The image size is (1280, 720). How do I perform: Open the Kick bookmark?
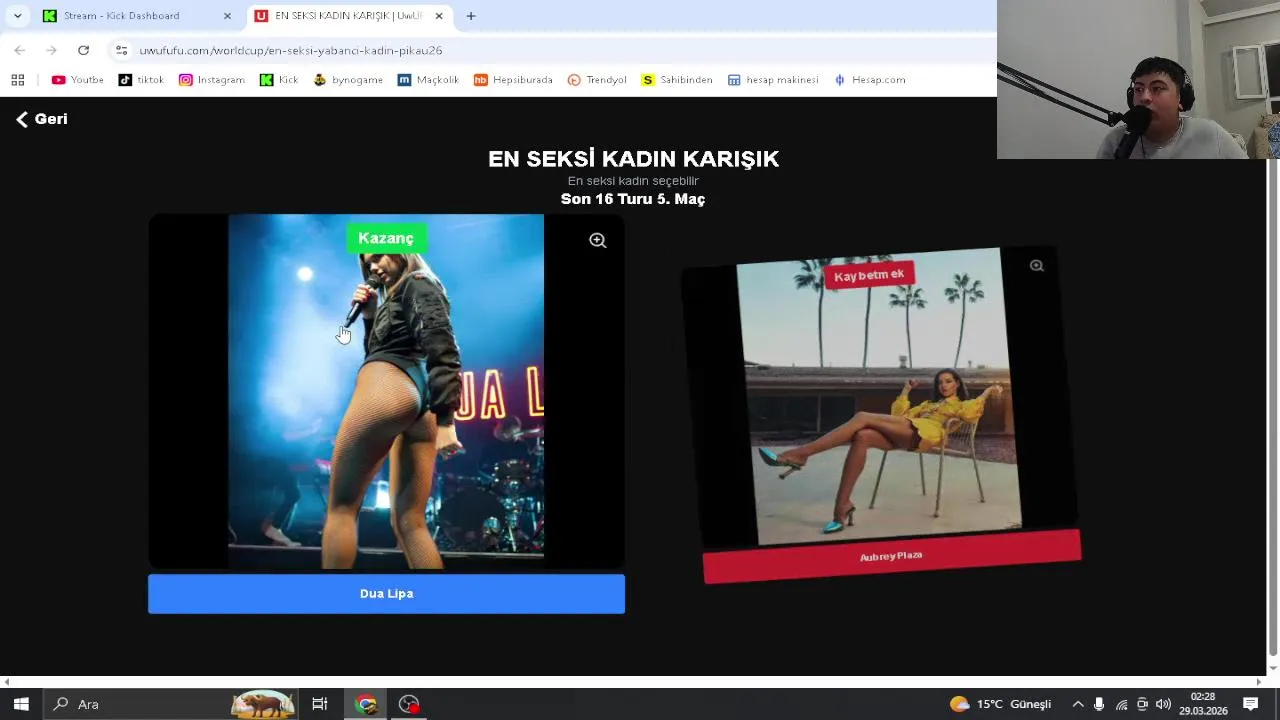279,80
